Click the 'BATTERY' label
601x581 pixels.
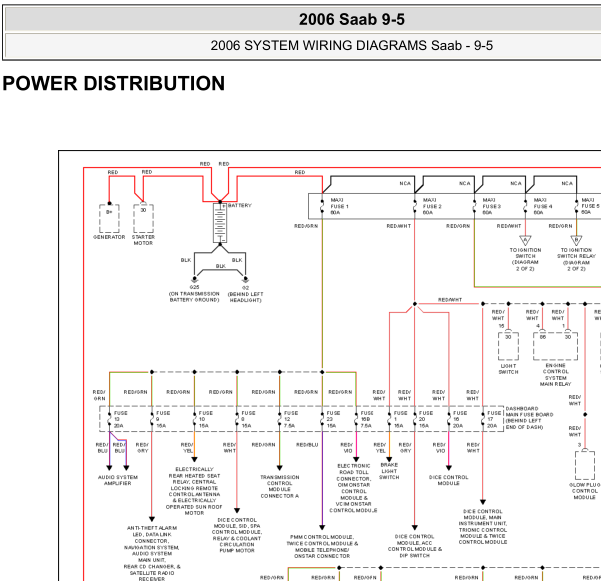point(240,205)
